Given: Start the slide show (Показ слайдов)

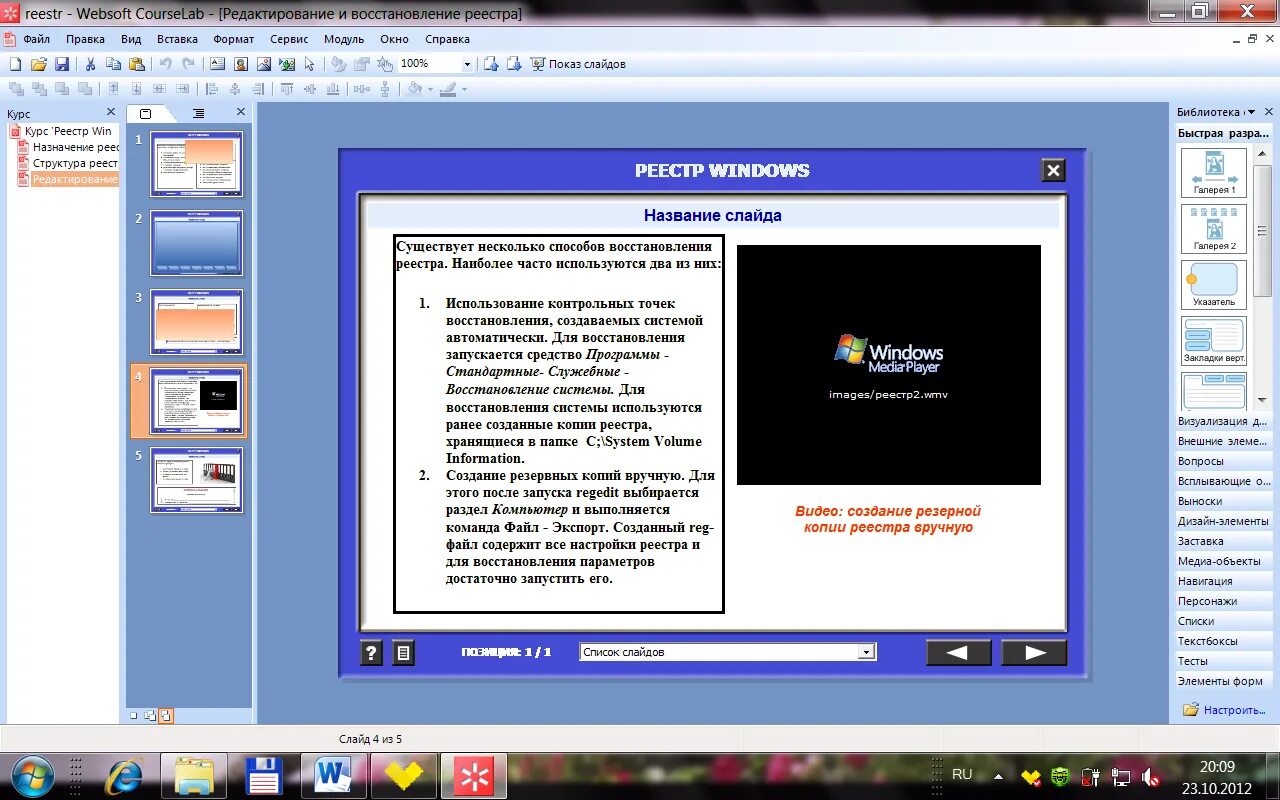Looking at the screenshot, I should pos(578,64).
